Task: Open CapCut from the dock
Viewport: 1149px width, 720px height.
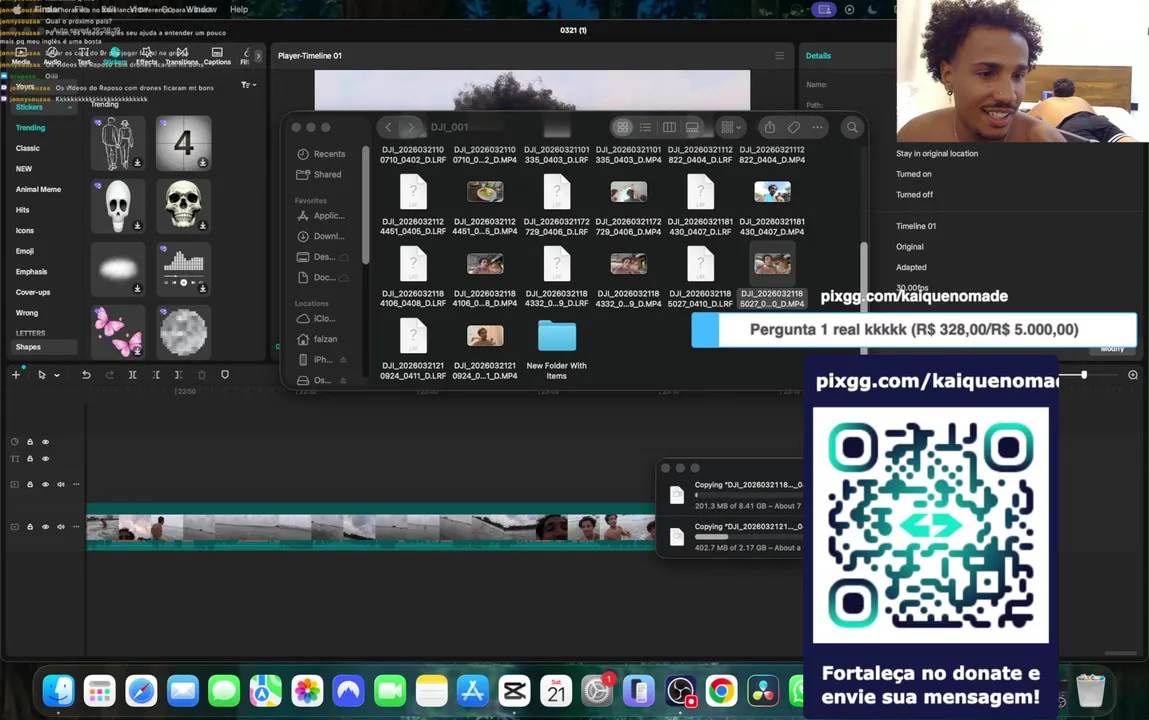Action: (514, 691)
